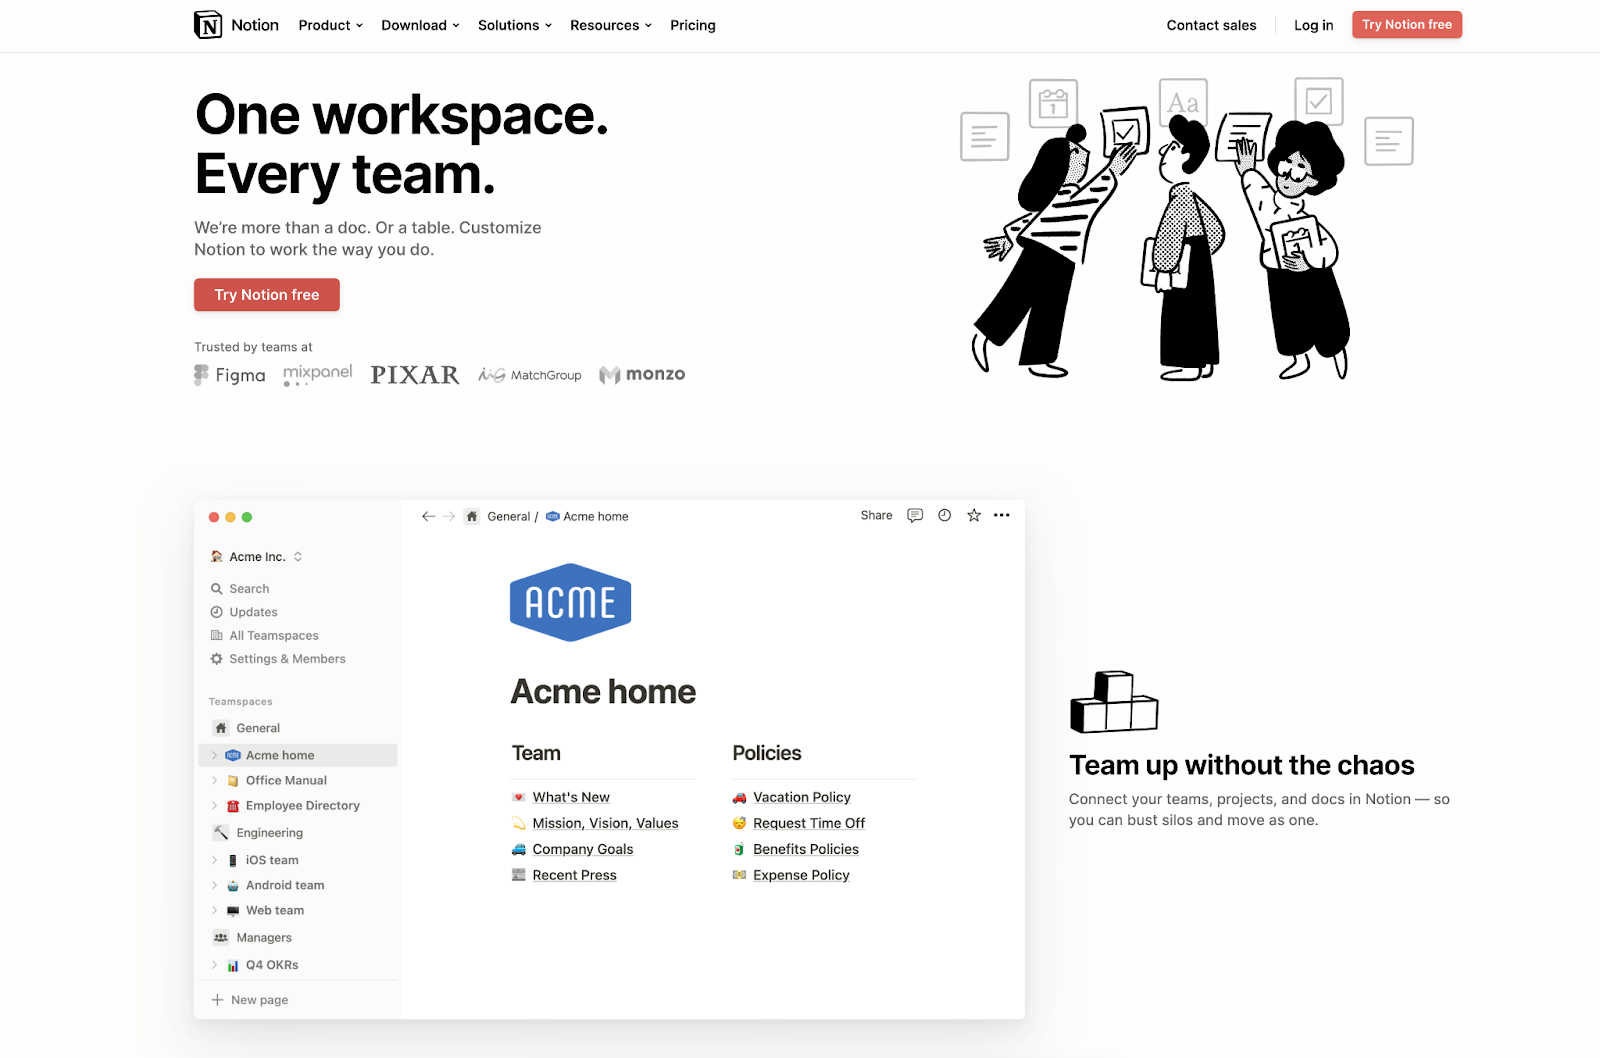Click the hero illustration of three people
Screen dimensions: 1600x1058
[x=1186, y=229]
